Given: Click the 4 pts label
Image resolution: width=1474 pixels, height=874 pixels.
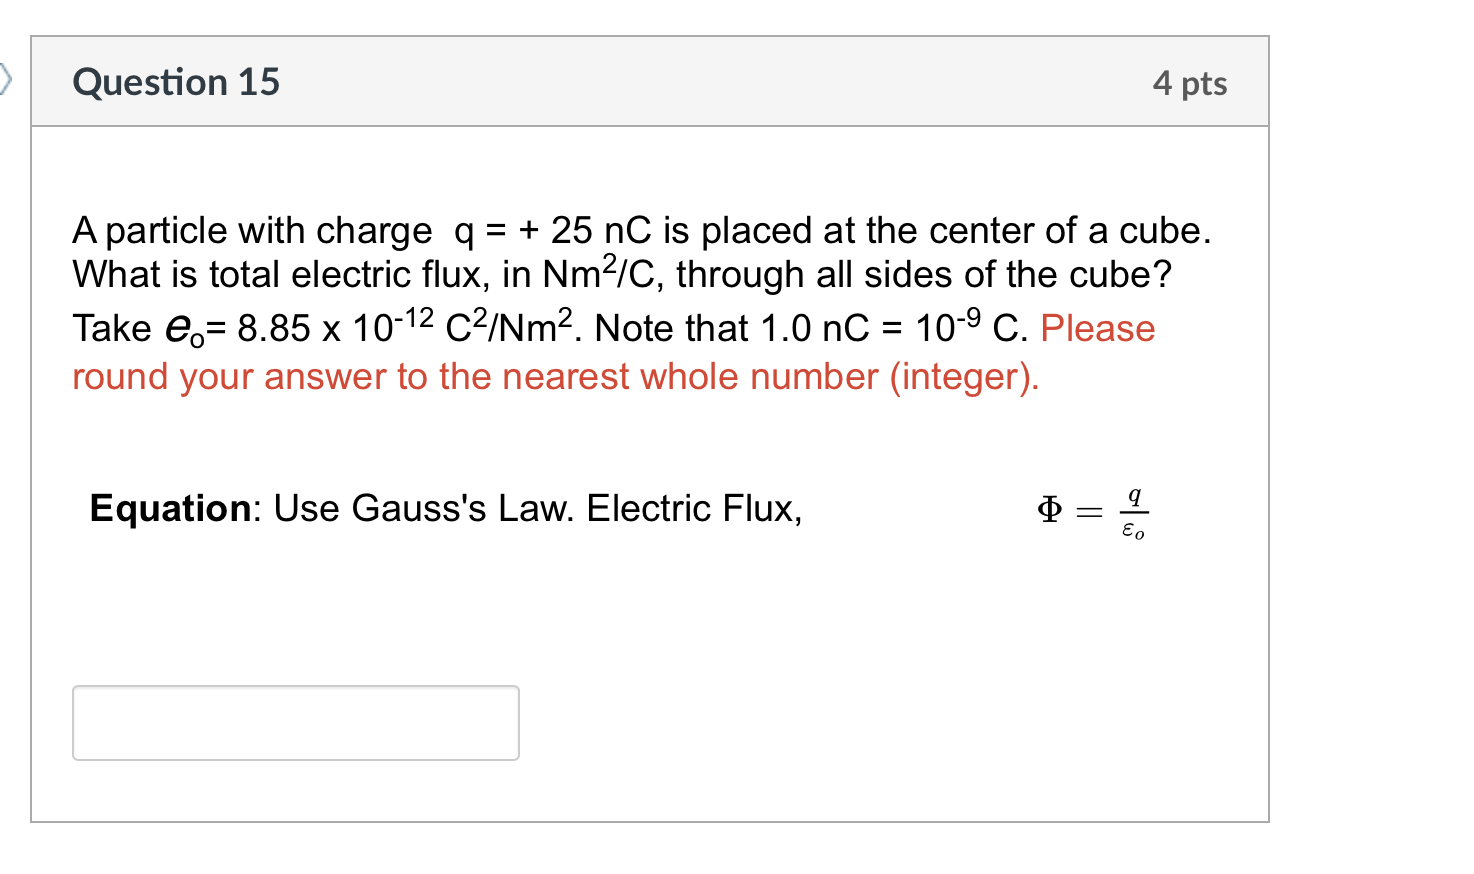Looking at the screenshot, I should point(1190,84).
